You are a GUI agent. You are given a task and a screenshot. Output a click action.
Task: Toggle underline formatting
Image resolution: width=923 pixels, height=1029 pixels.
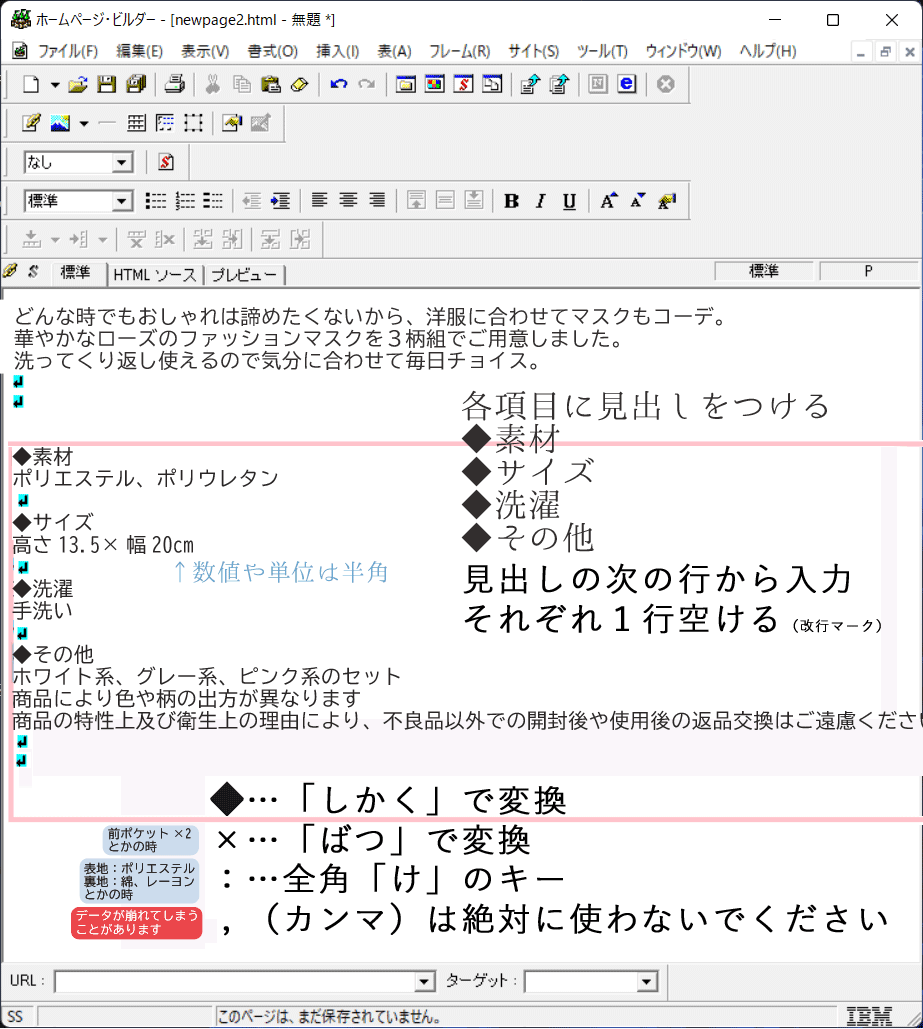[569, 201]
